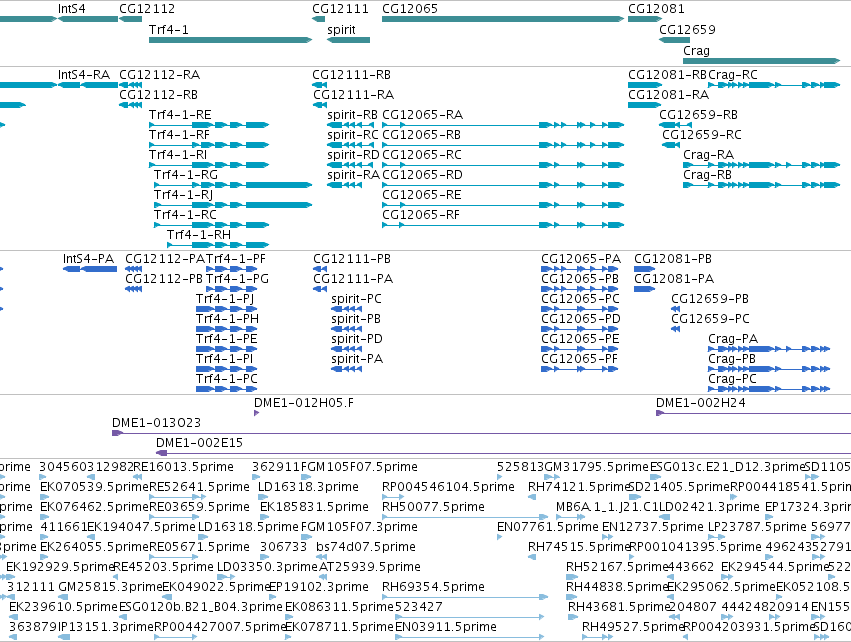
Task: Click EST RH50077.5prime
Action: [433, 507]
